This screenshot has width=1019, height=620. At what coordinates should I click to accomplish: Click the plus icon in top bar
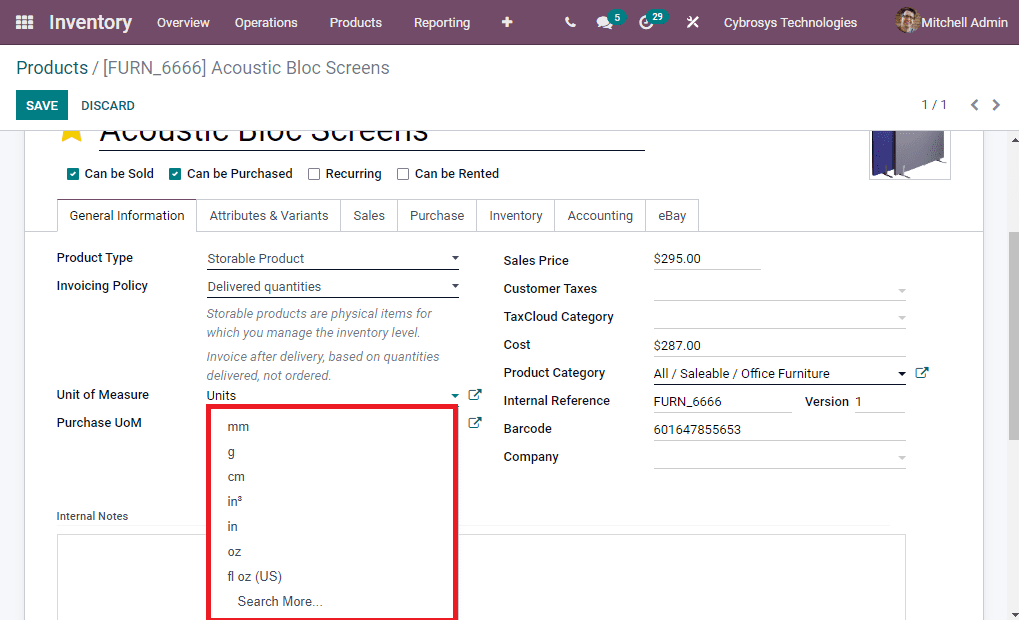pos(507,22)
